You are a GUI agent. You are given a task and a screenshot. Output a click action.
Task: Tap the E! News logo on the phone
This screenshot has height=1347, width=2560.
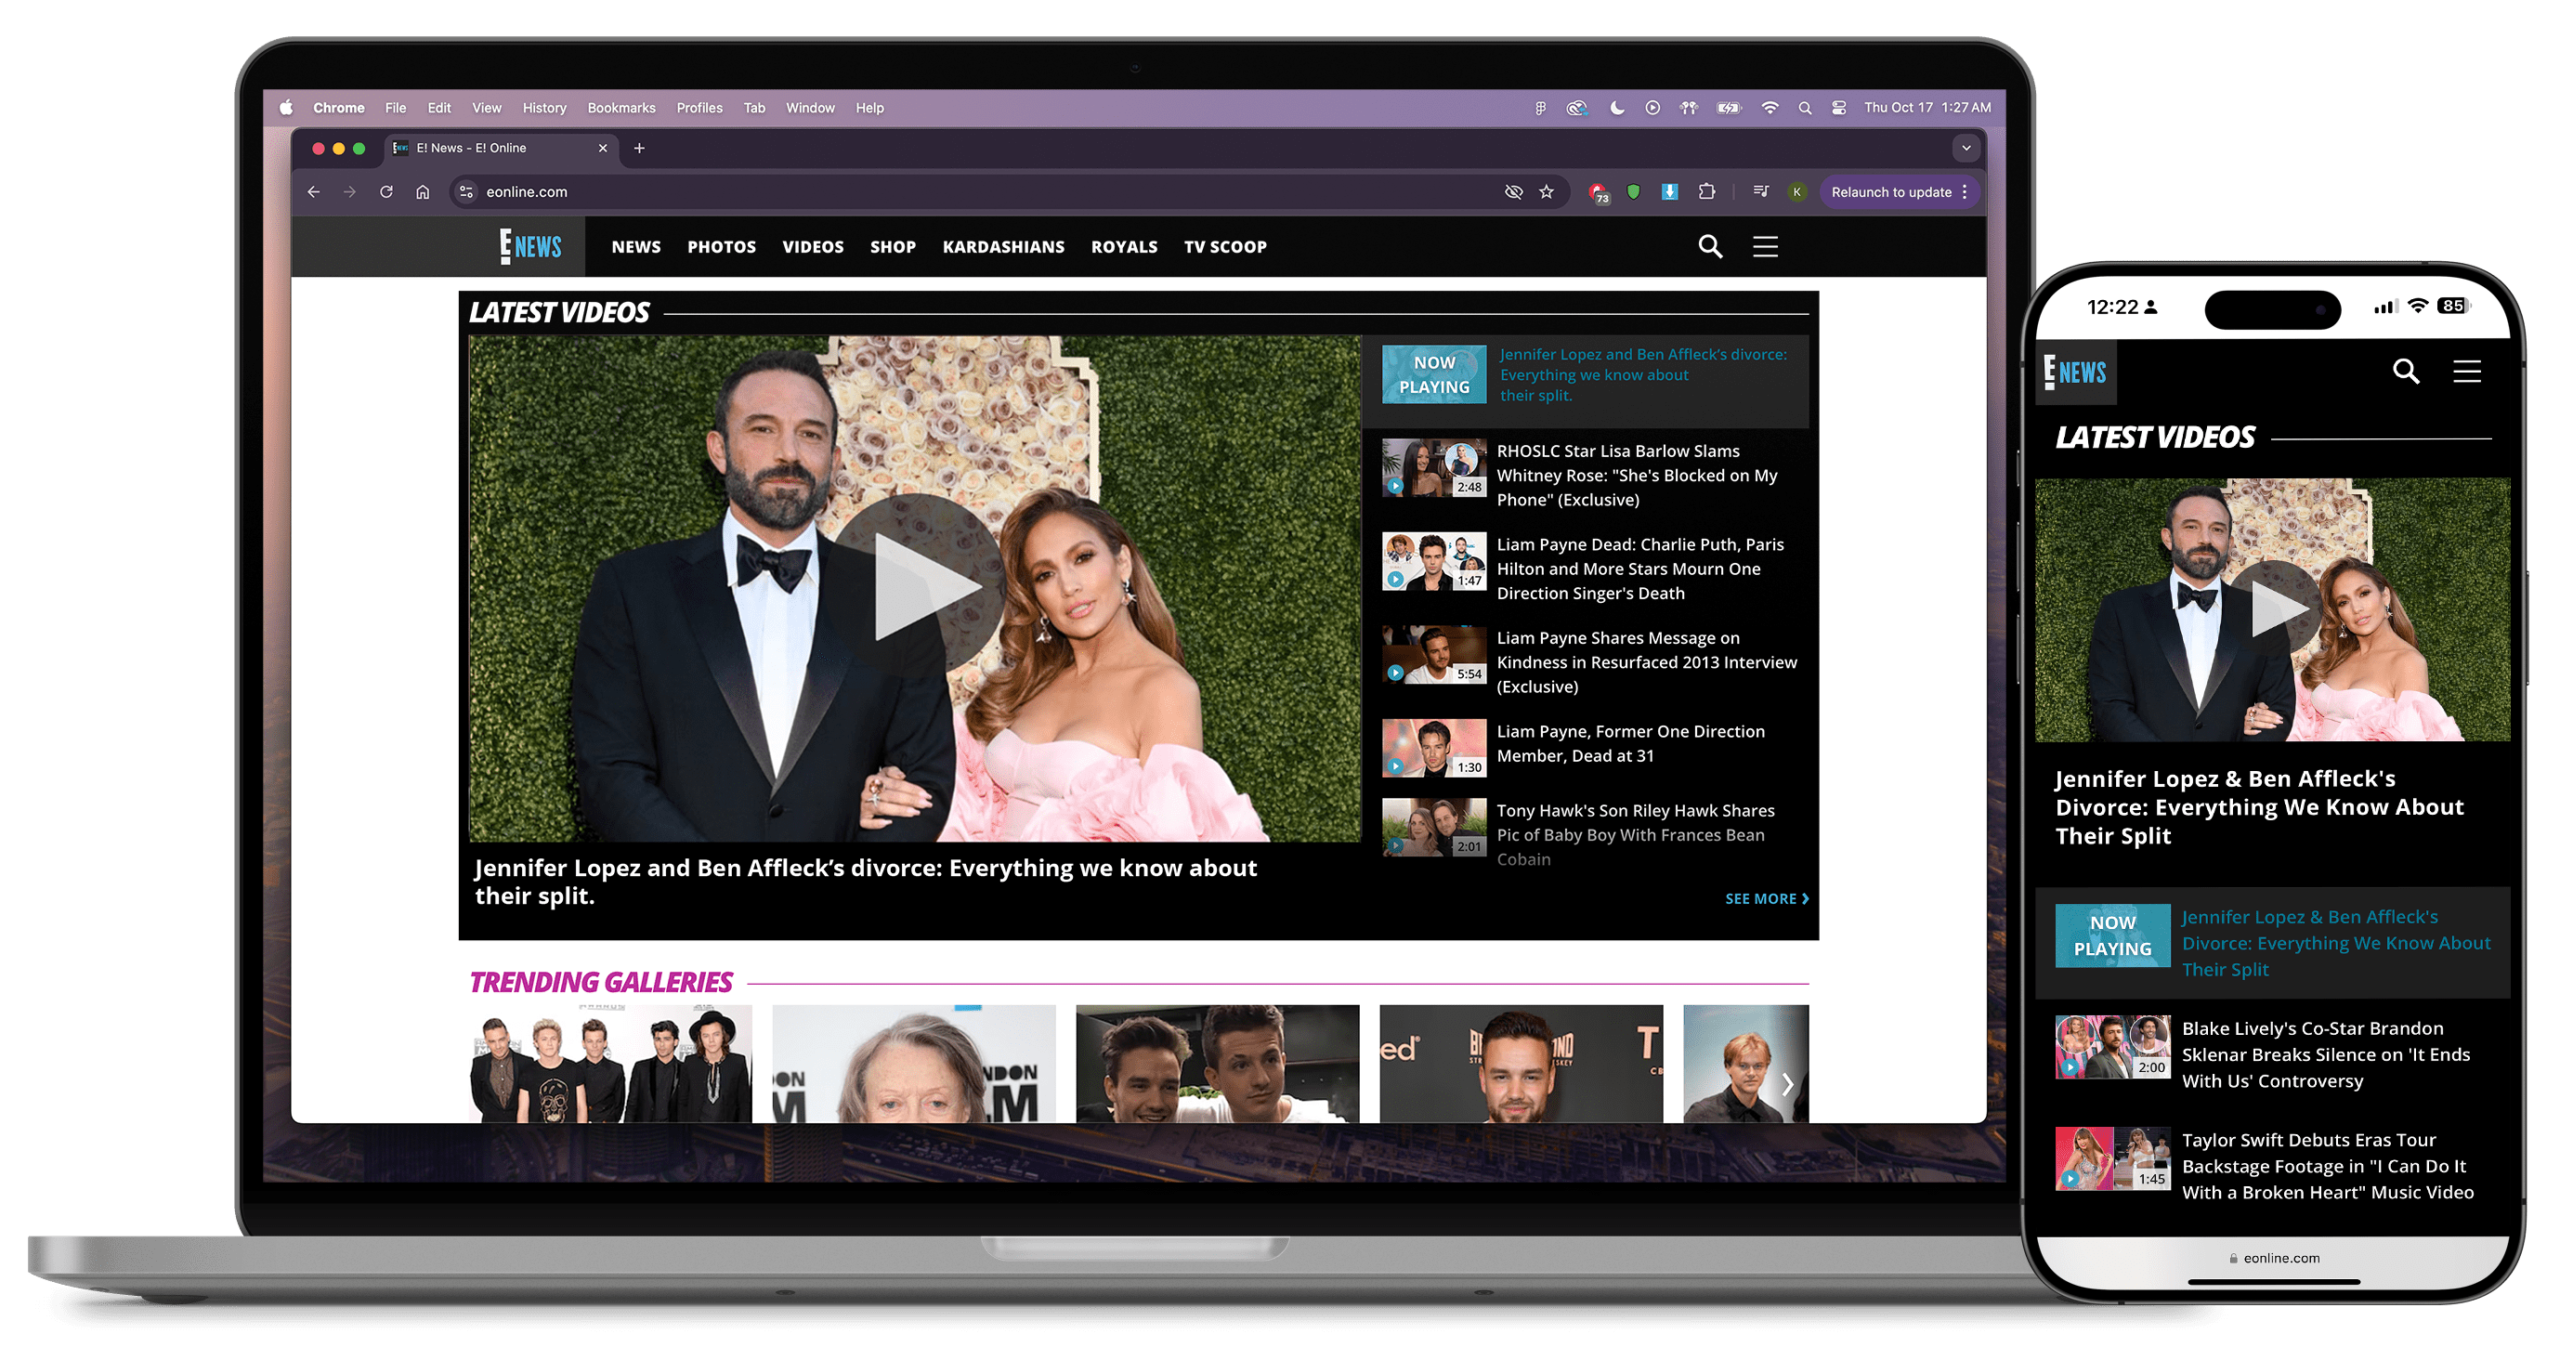click(2074, 371)
